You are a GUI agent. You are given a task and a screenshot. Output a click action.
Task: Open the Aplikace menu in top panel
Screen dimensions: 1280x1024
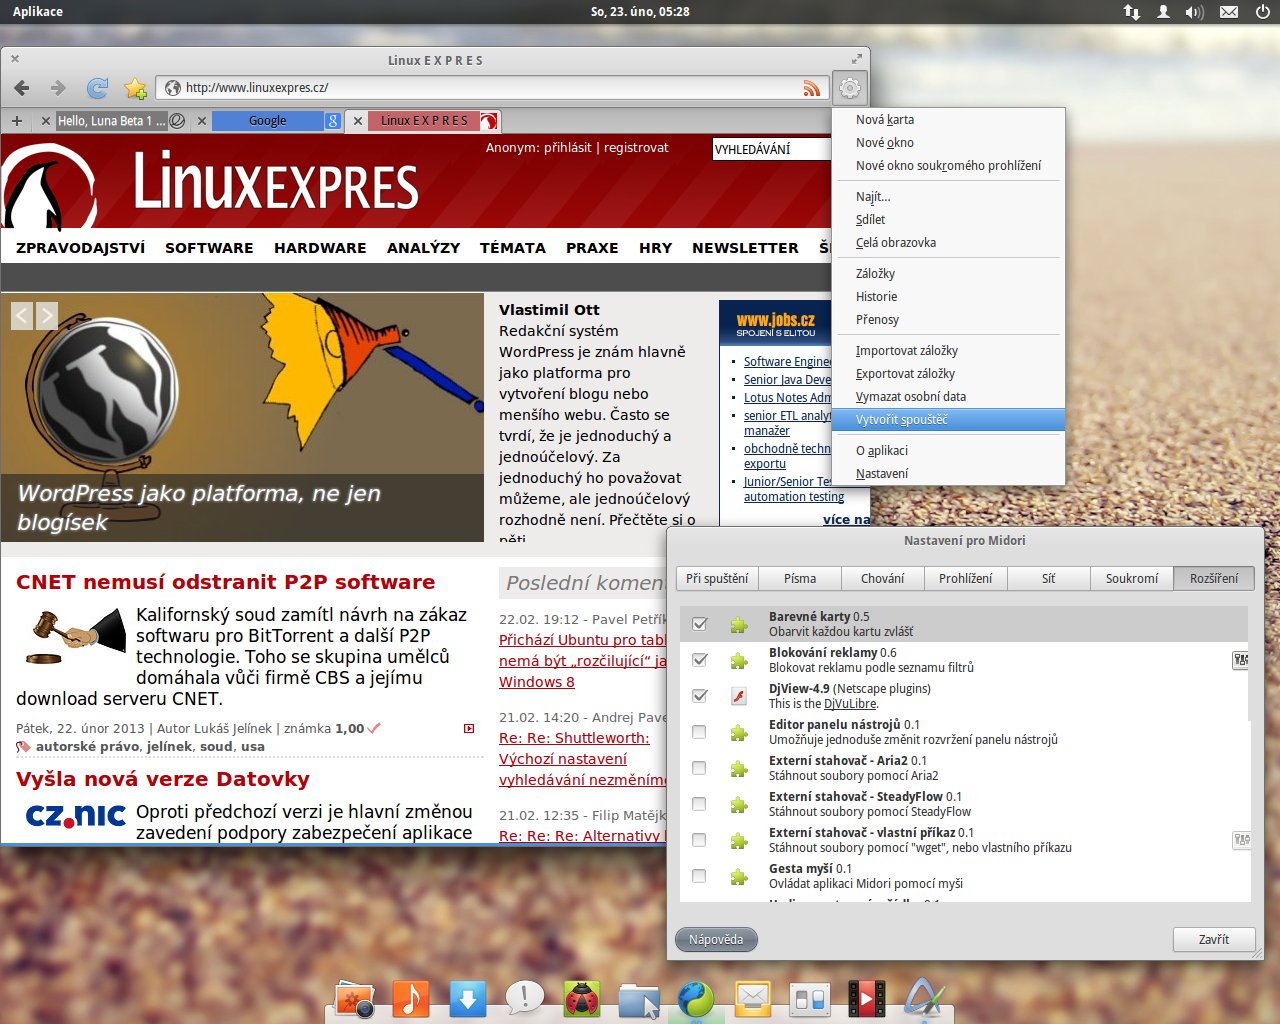click(x=38, y=12)
